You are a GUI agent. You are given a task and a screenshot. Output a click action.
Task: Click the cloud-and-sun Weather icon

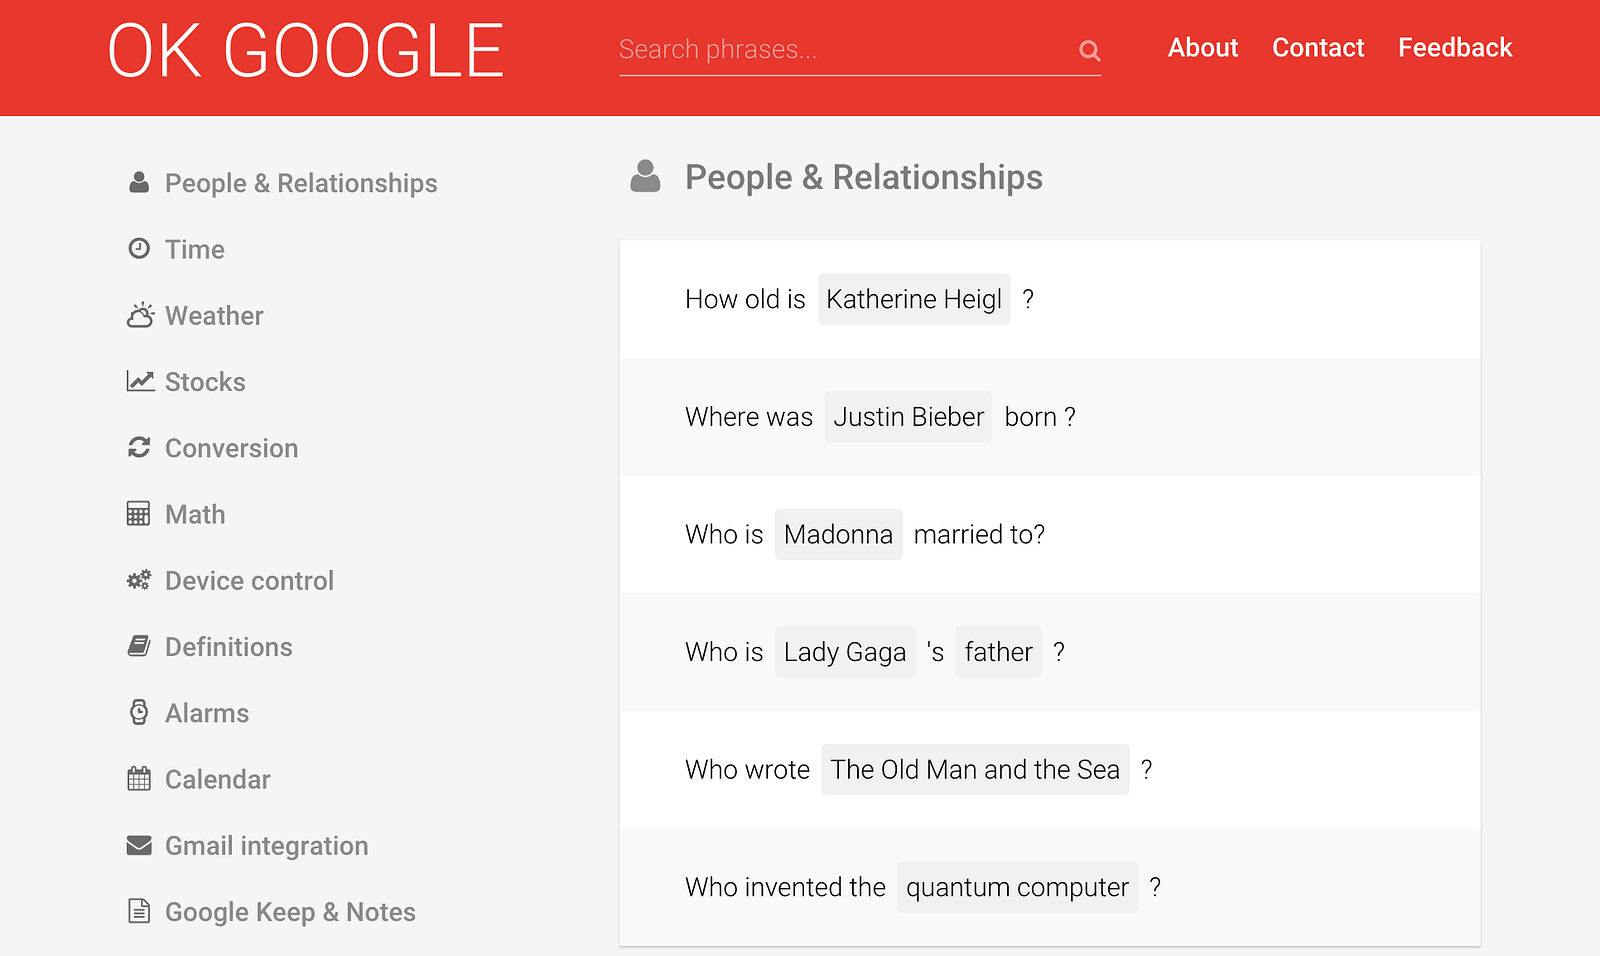pos(140,315)
